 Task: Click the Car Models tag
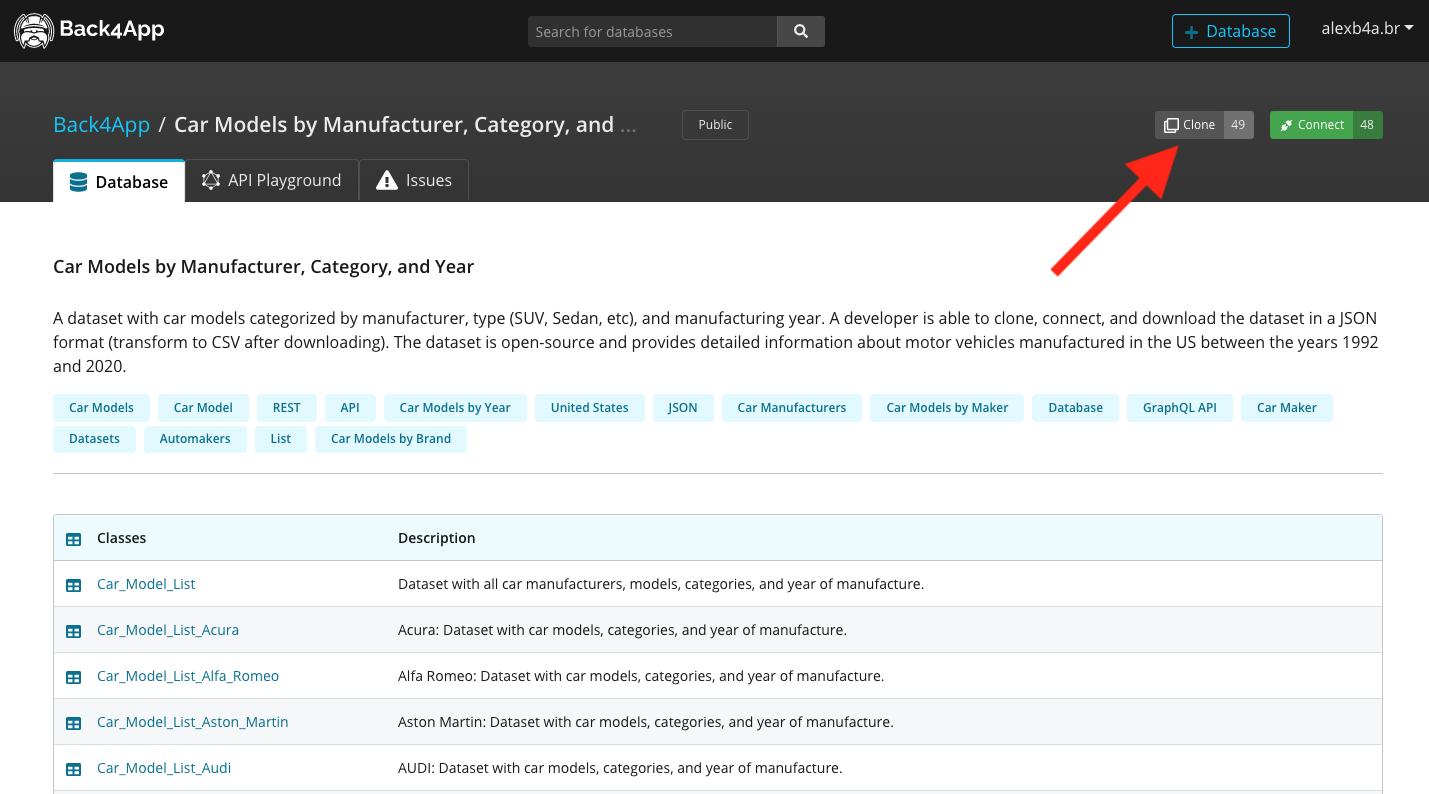coord(101,408)
